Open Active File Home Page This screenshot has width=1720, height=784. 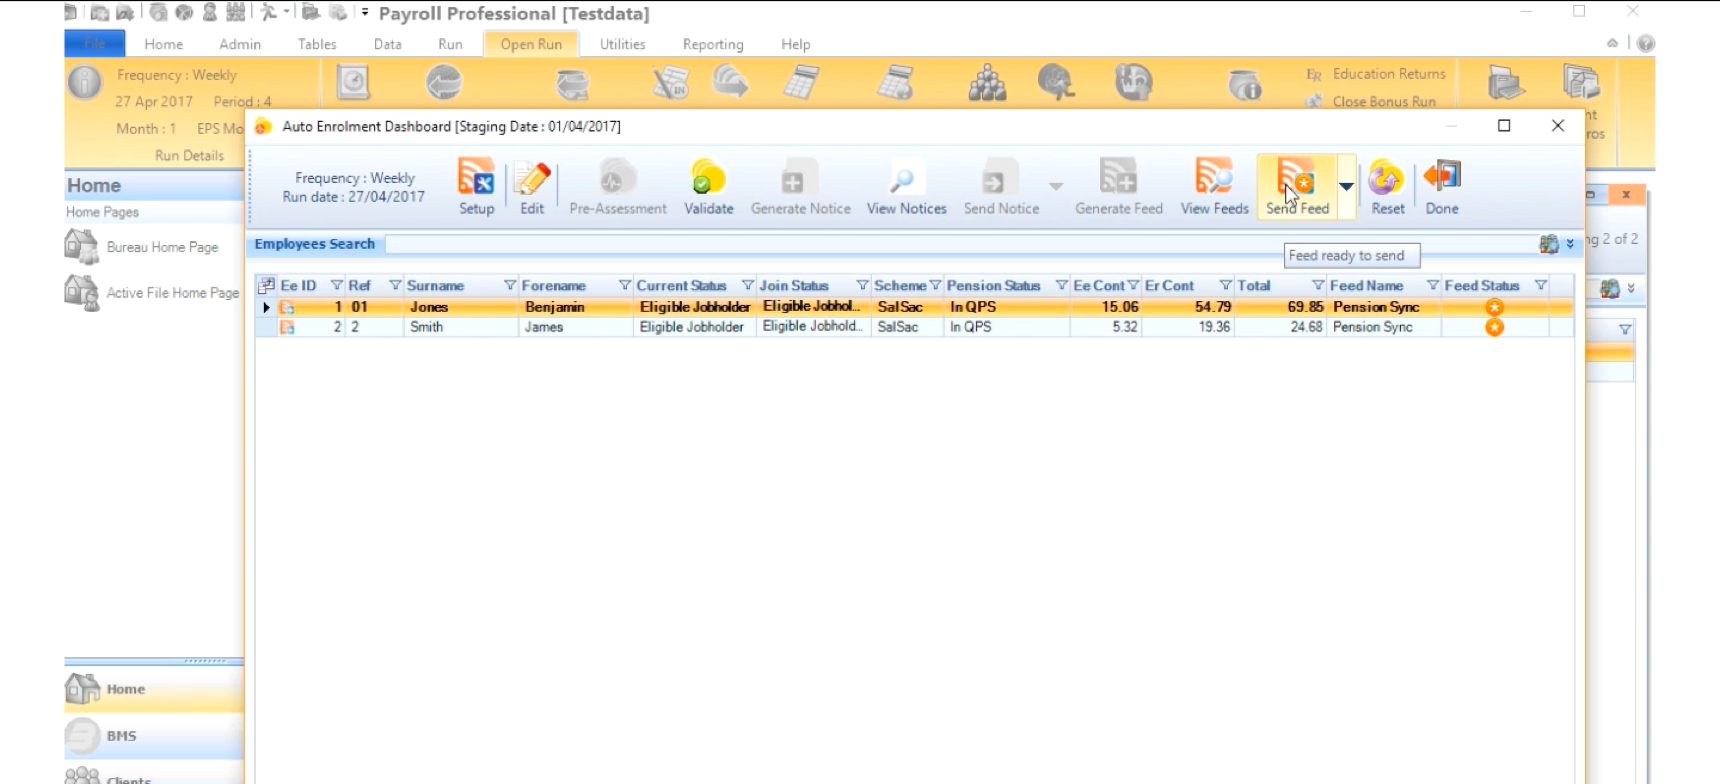(x=172, y=293)
